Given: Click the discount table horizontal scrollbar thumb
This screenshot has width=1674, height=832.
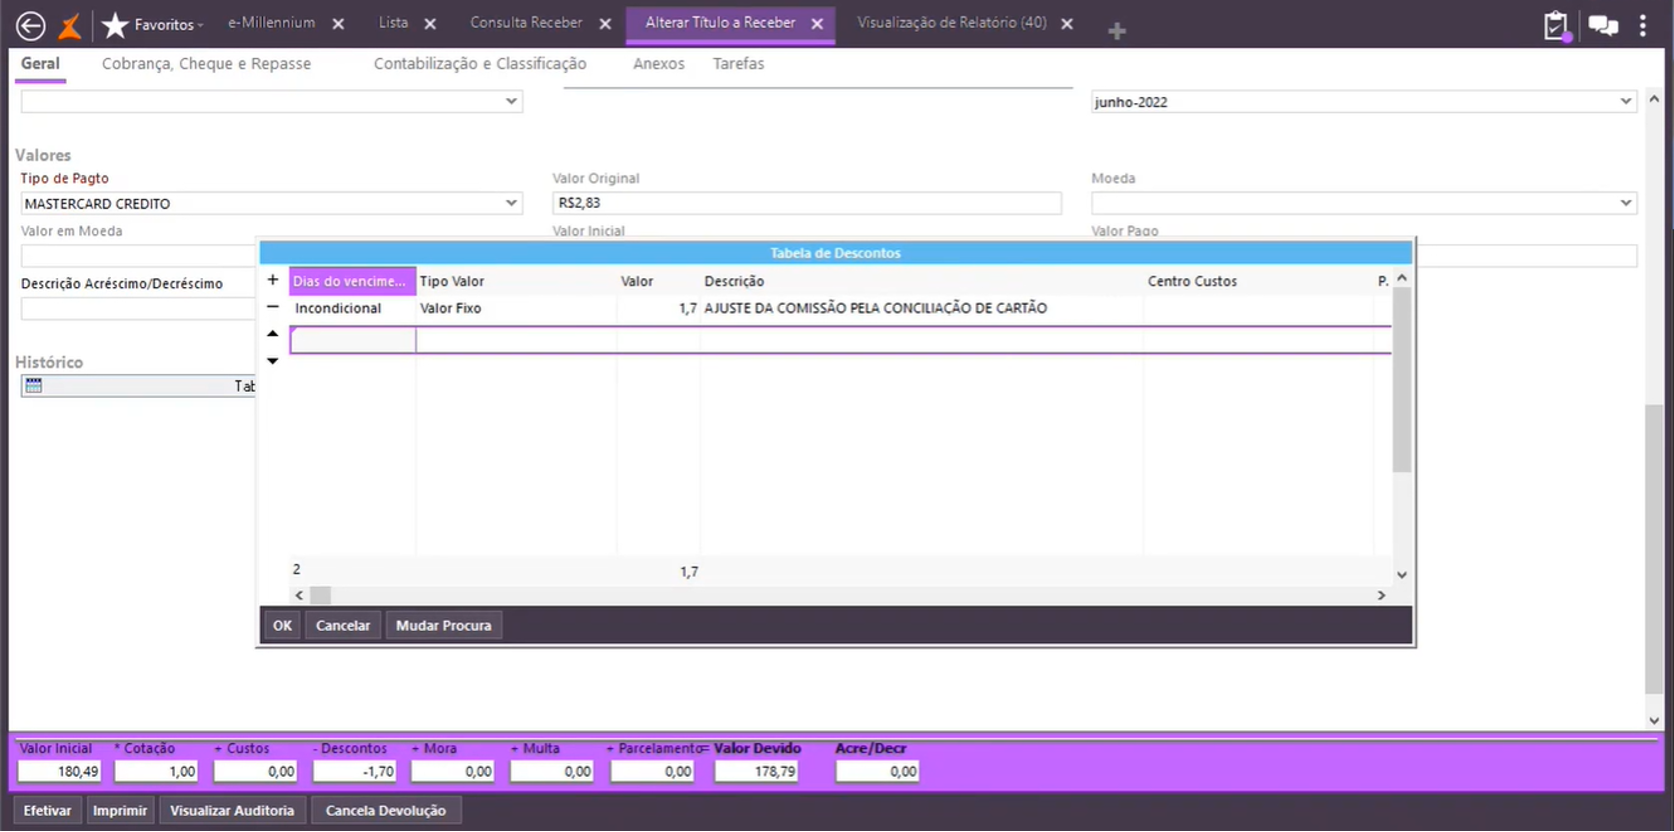Looking at the screenshot, I should coord(320,595).
